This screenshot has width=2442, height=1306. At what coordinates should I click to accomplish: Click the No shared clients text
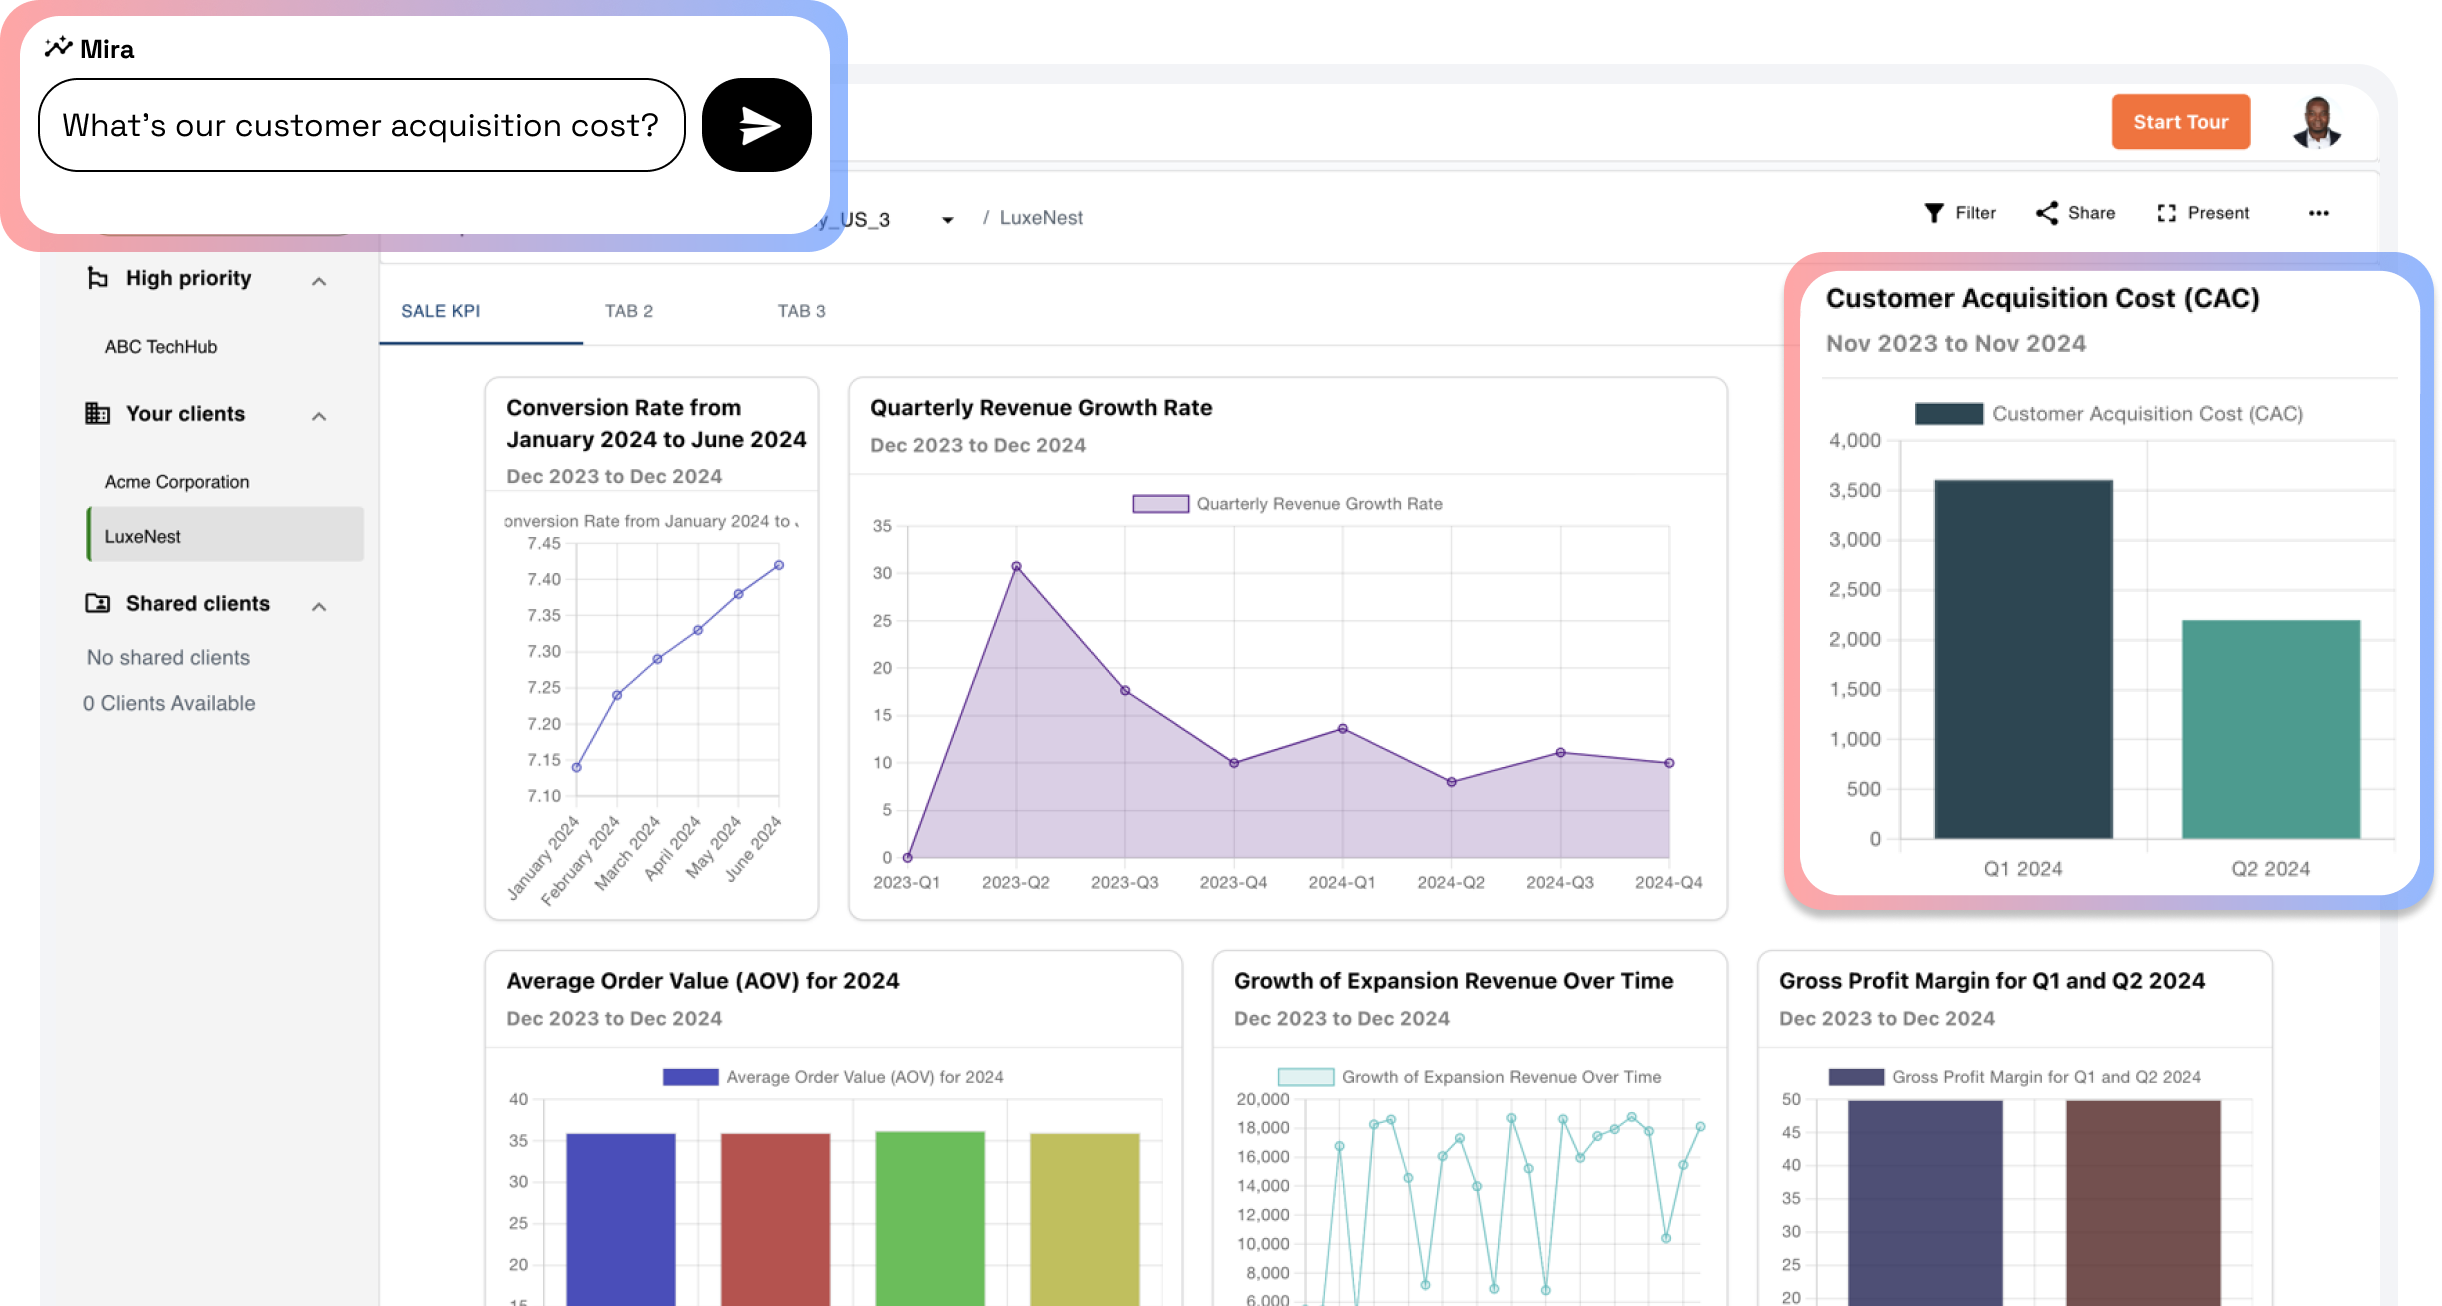point(168,657)
